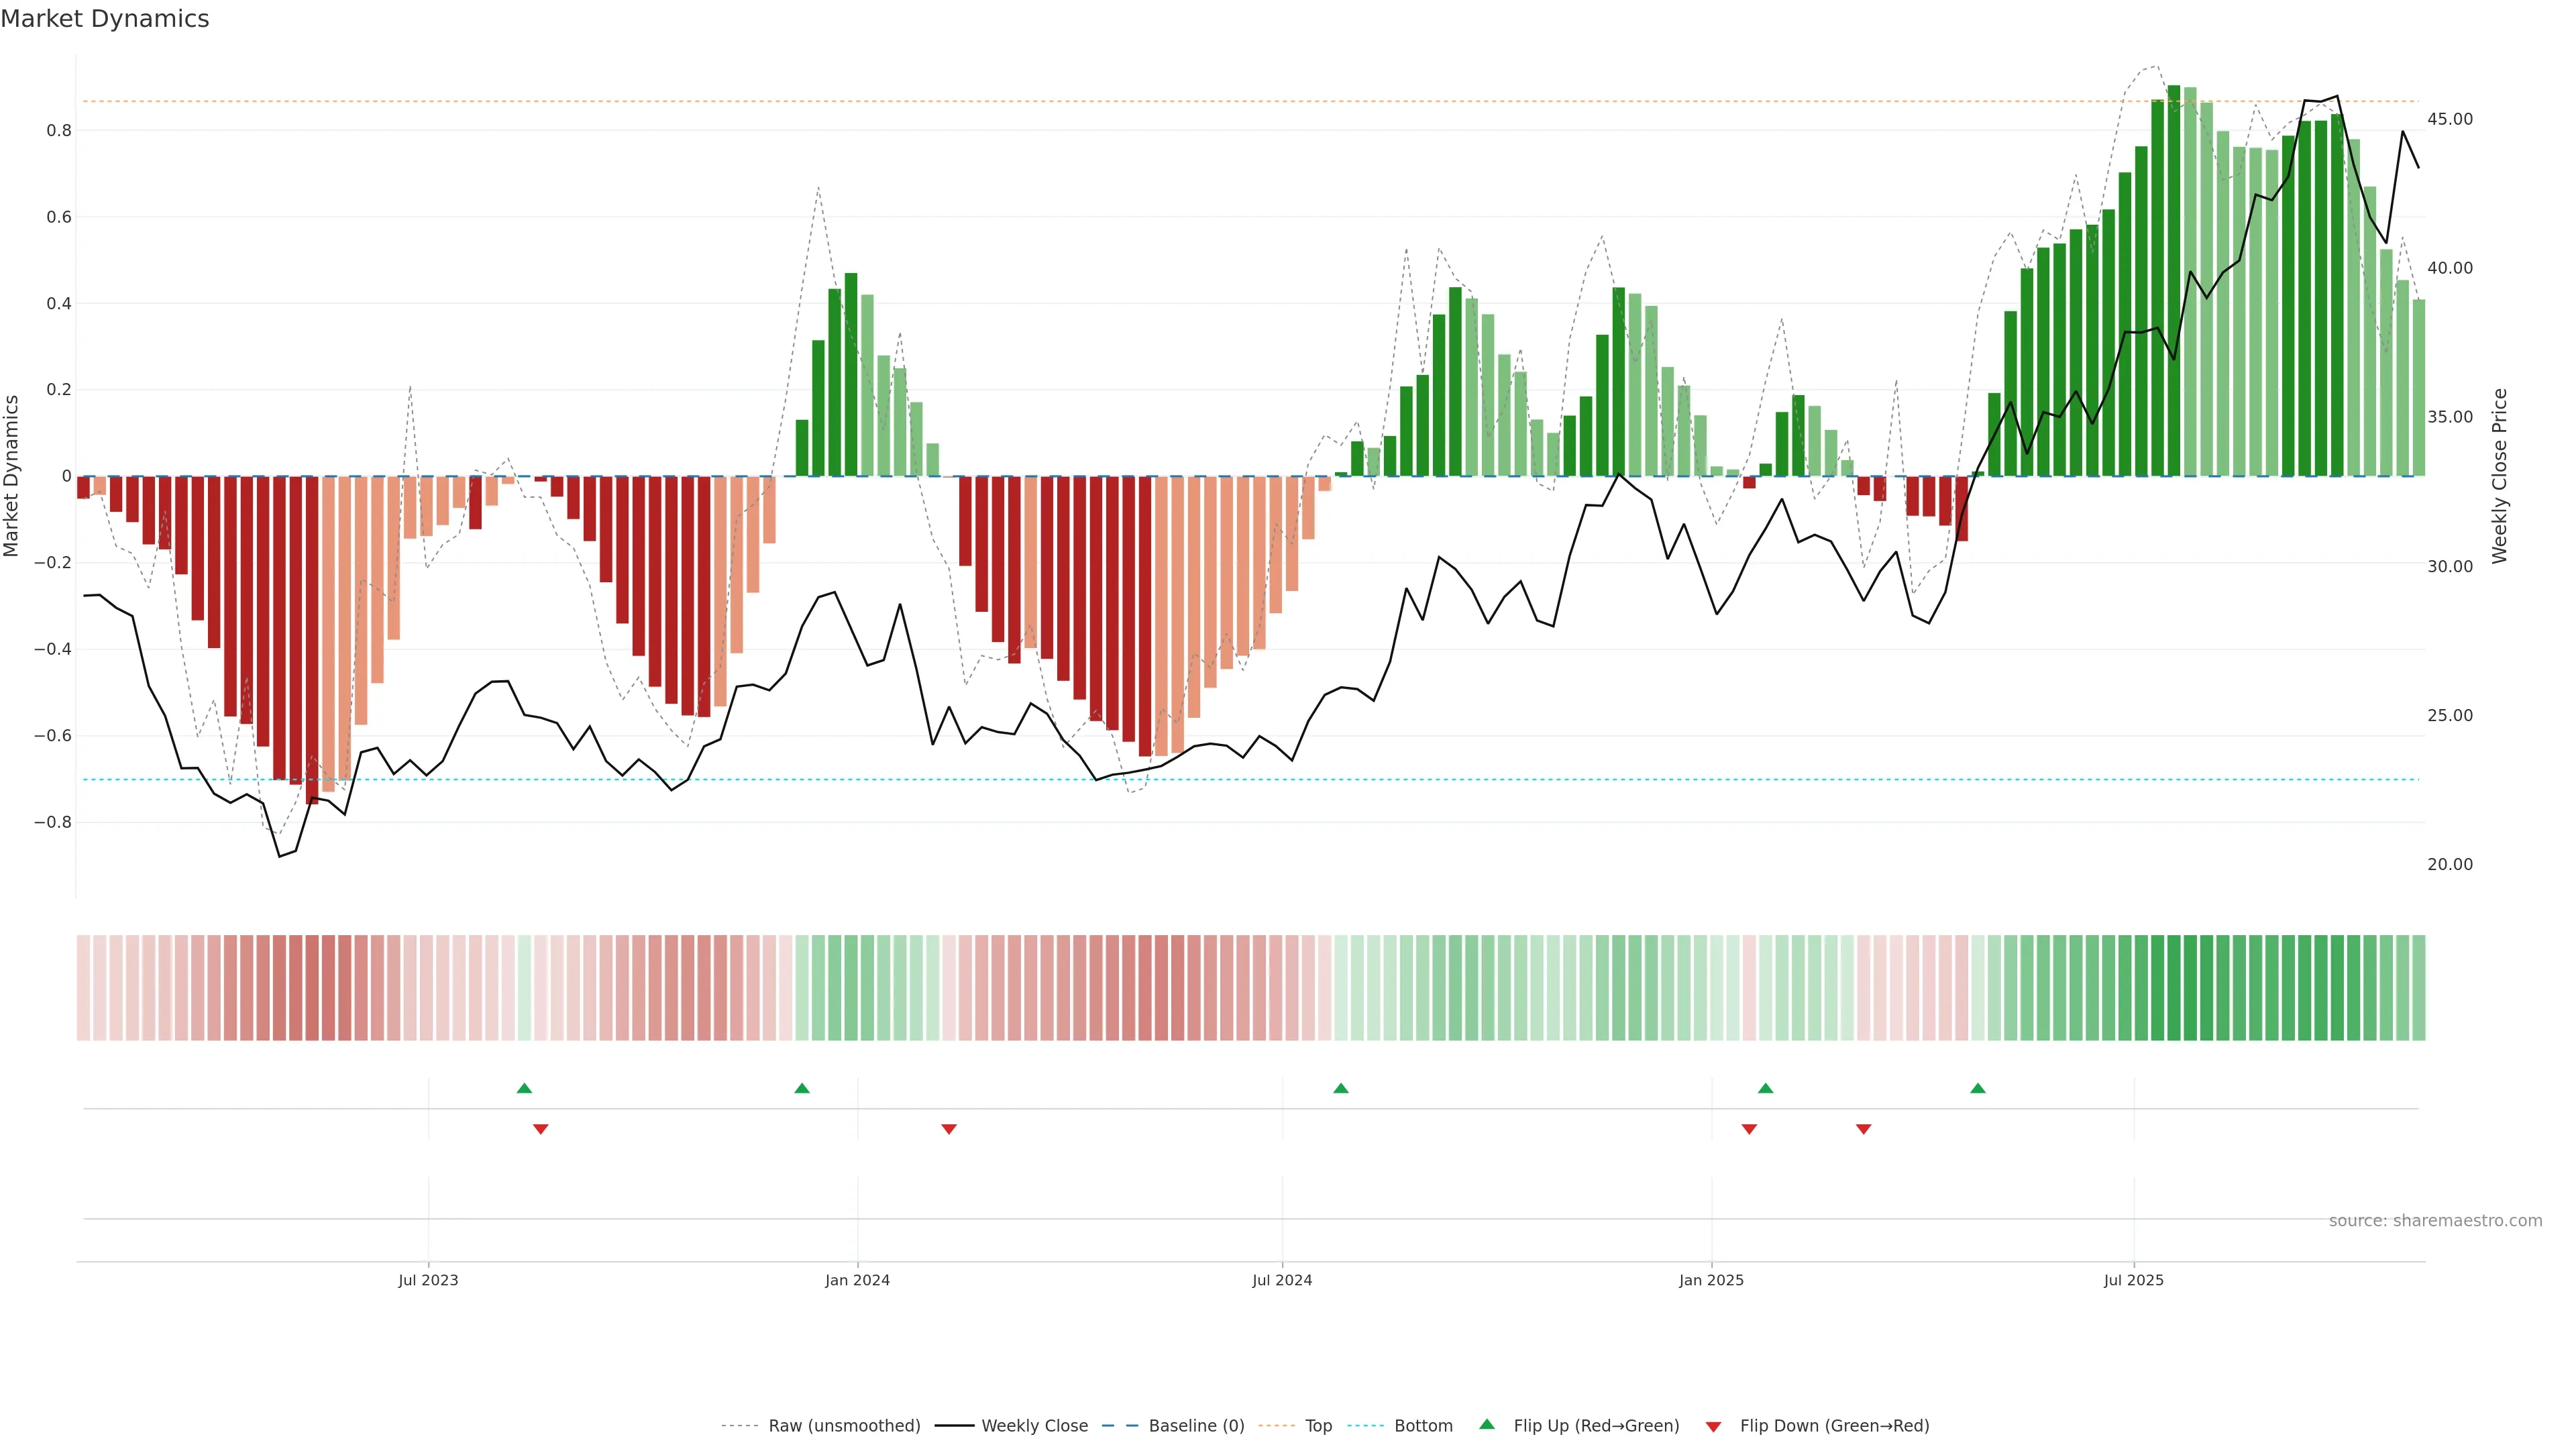The width and height of the screenshot is (2576, 1449).
Task: Click the first red flip-down triangle marker
Action: pos(541,1129)
